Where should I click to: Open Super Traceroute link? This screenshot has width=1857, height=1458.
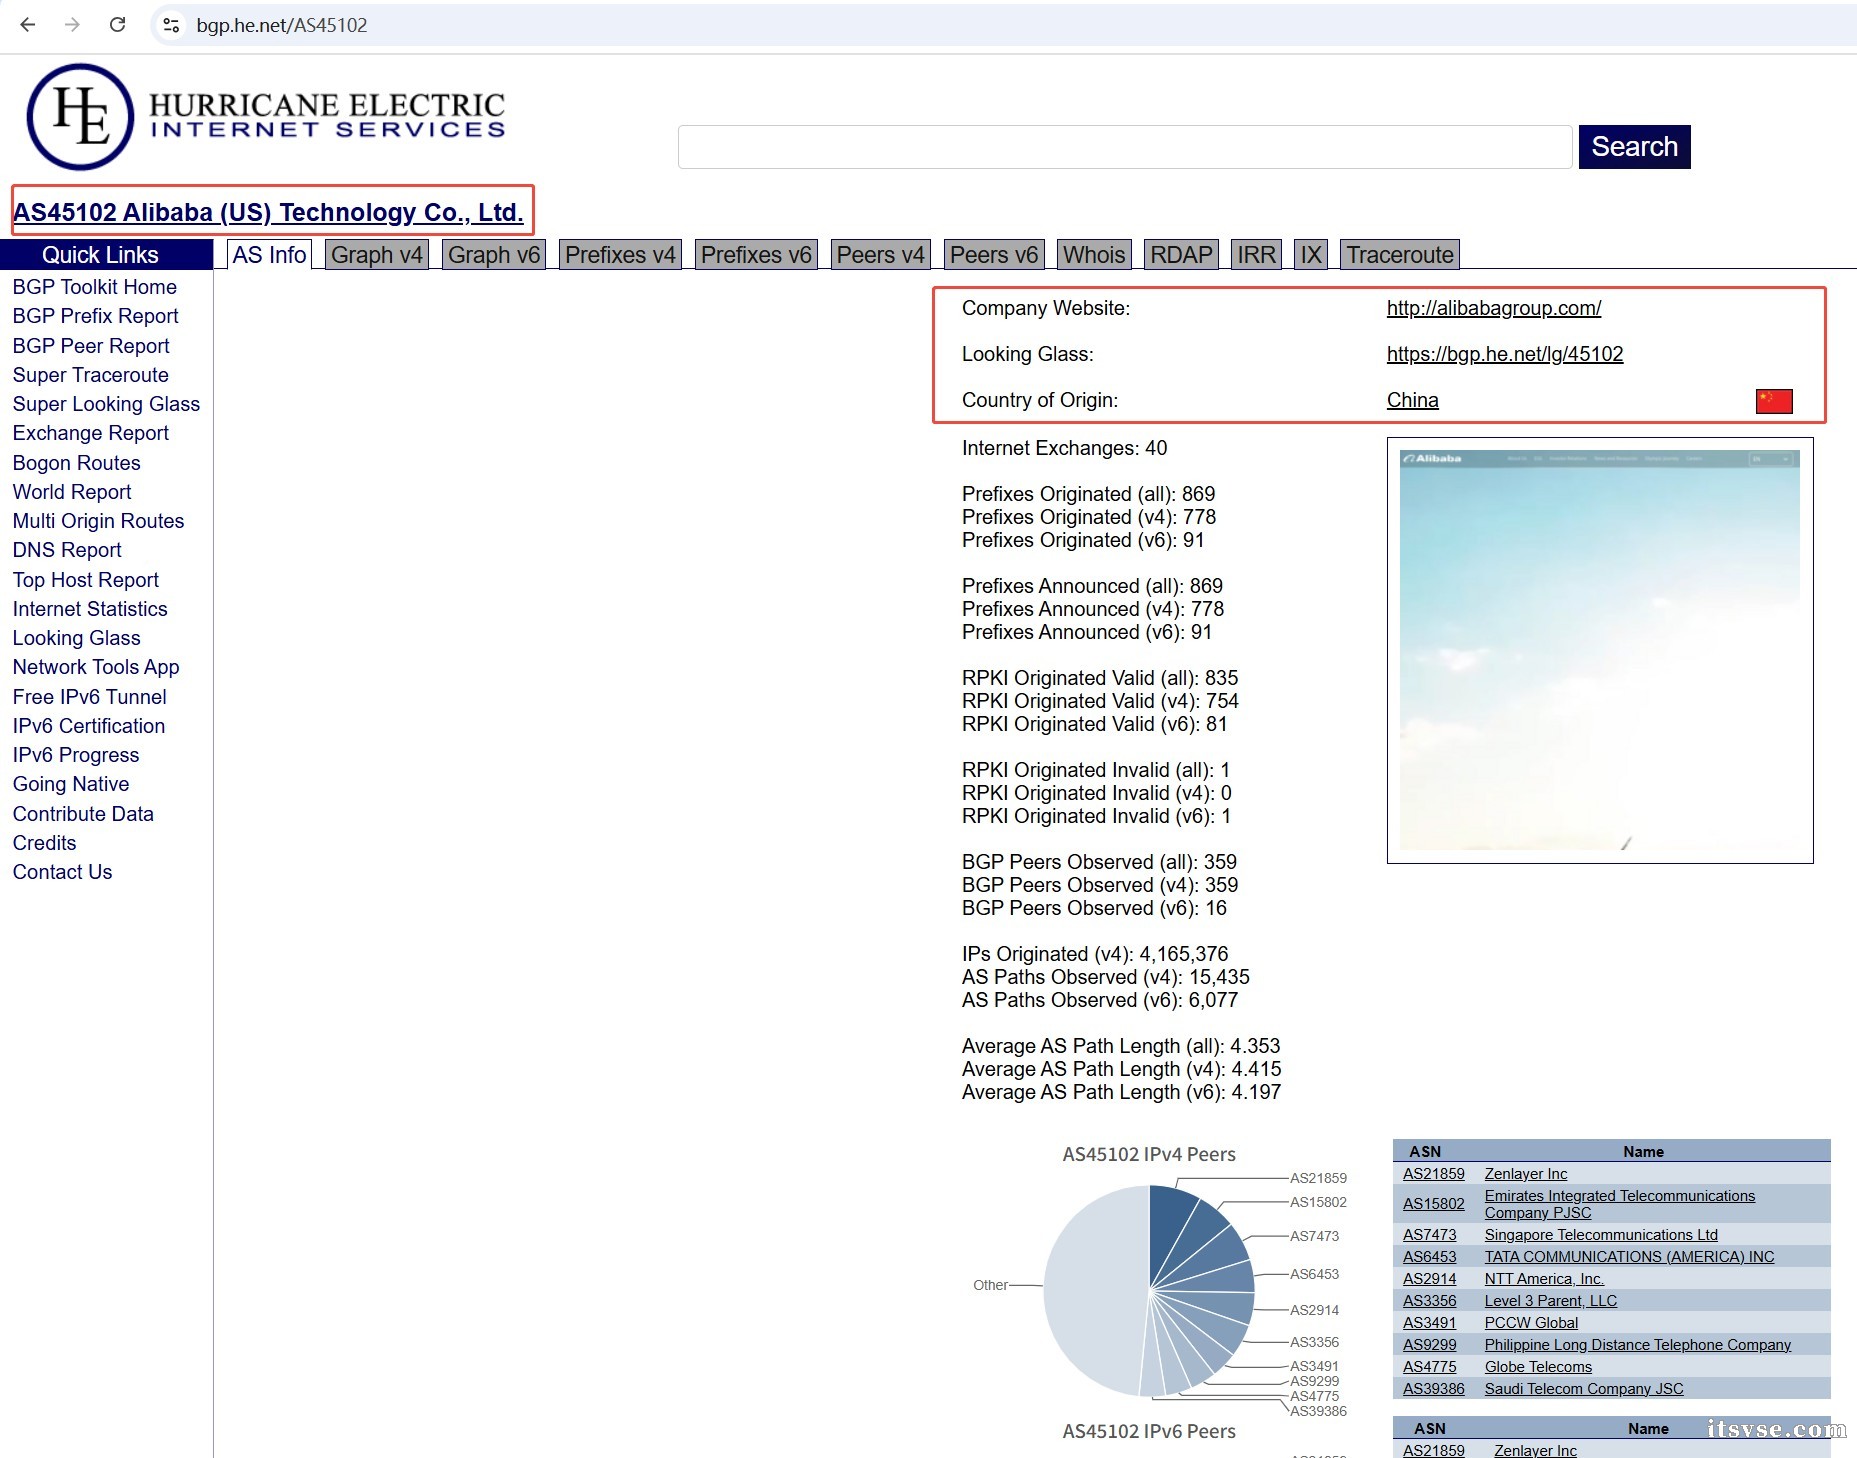pyautogui.click(x=91, y=375)
